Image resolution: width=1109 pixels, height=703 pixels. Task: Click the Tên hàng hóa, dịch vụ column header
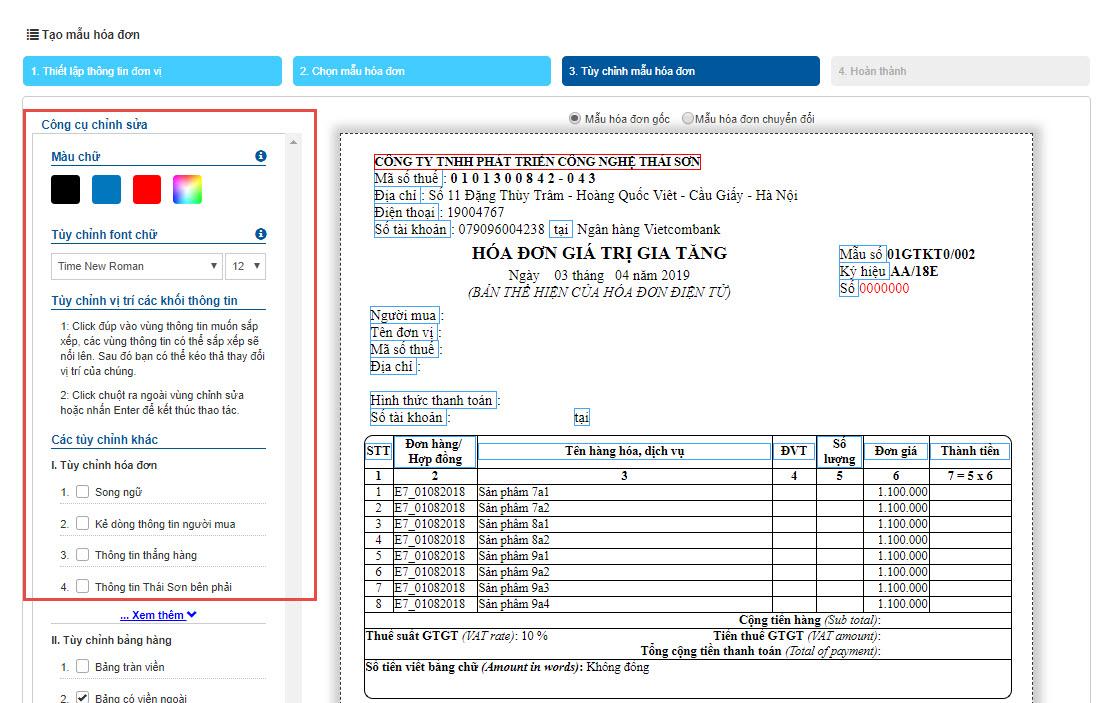pyautogui.click(x=624, y=451)
